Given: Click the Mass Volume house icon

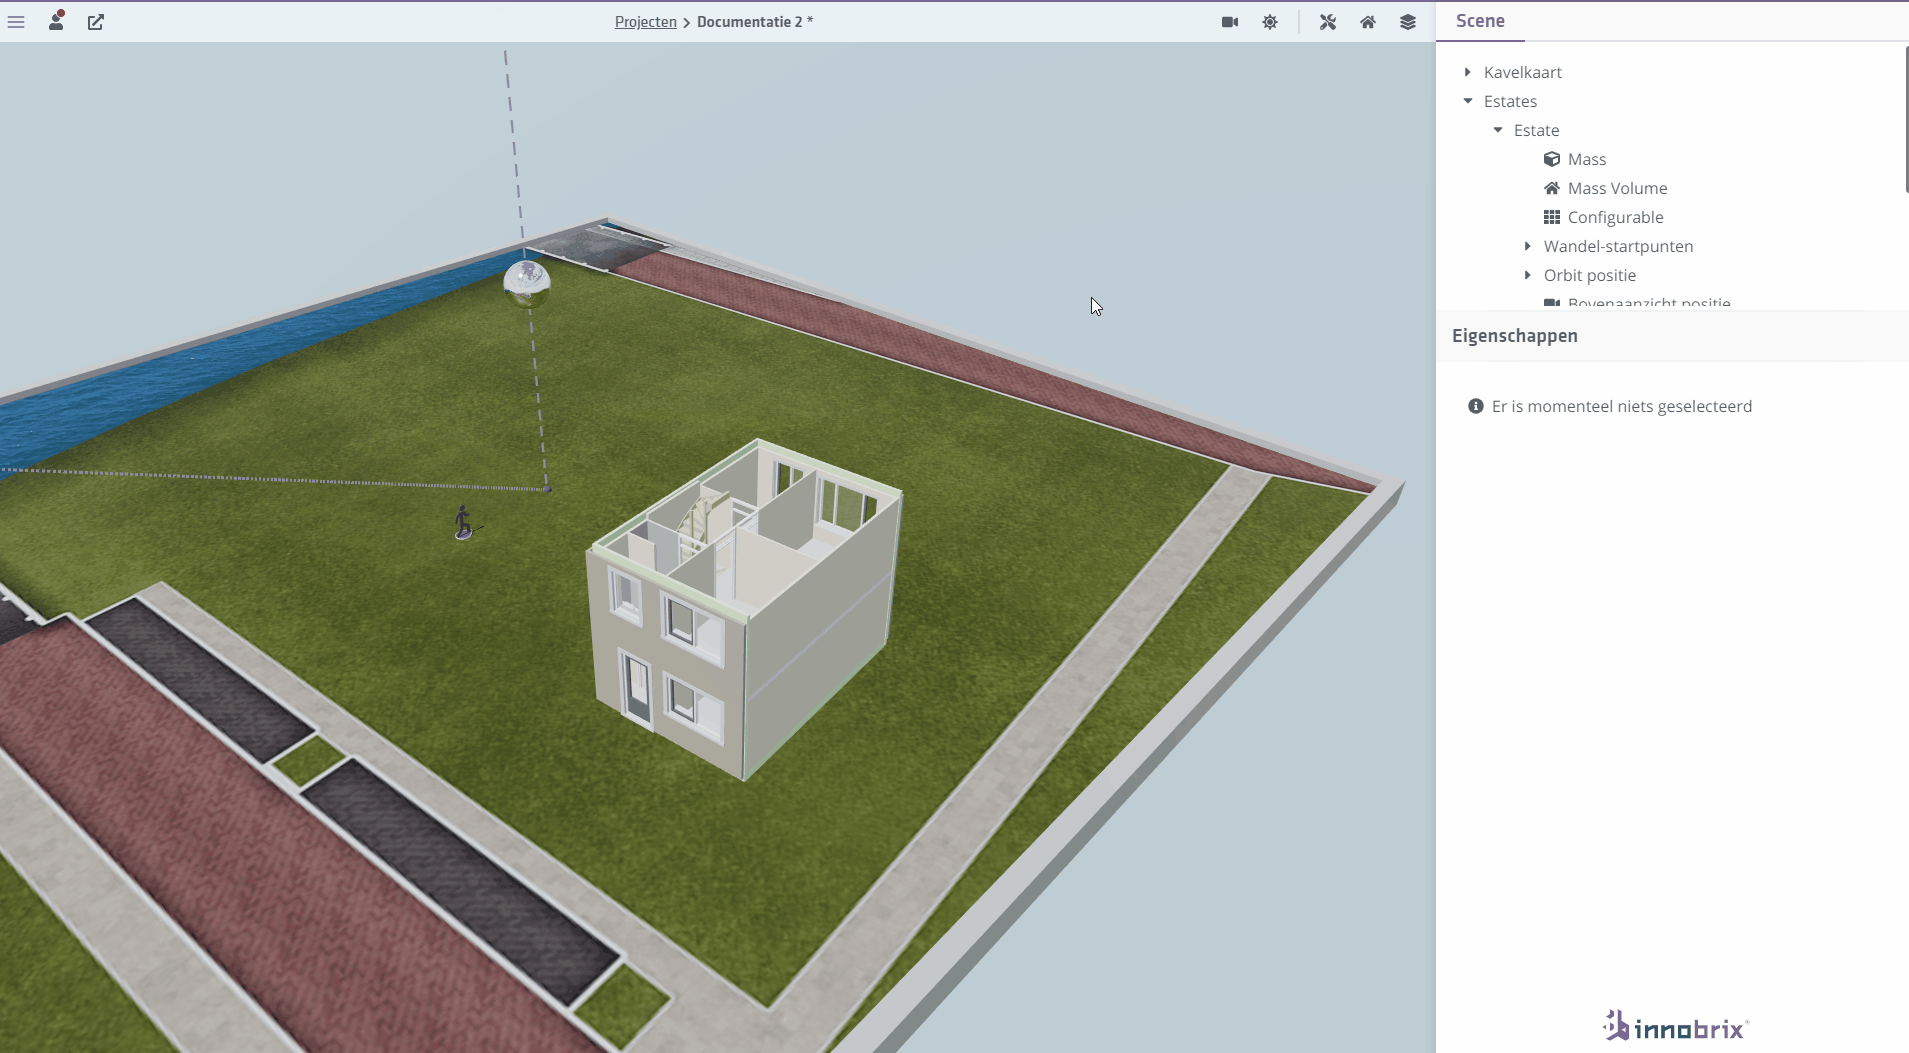Looking at the screenshot, I should (1552, 188).
